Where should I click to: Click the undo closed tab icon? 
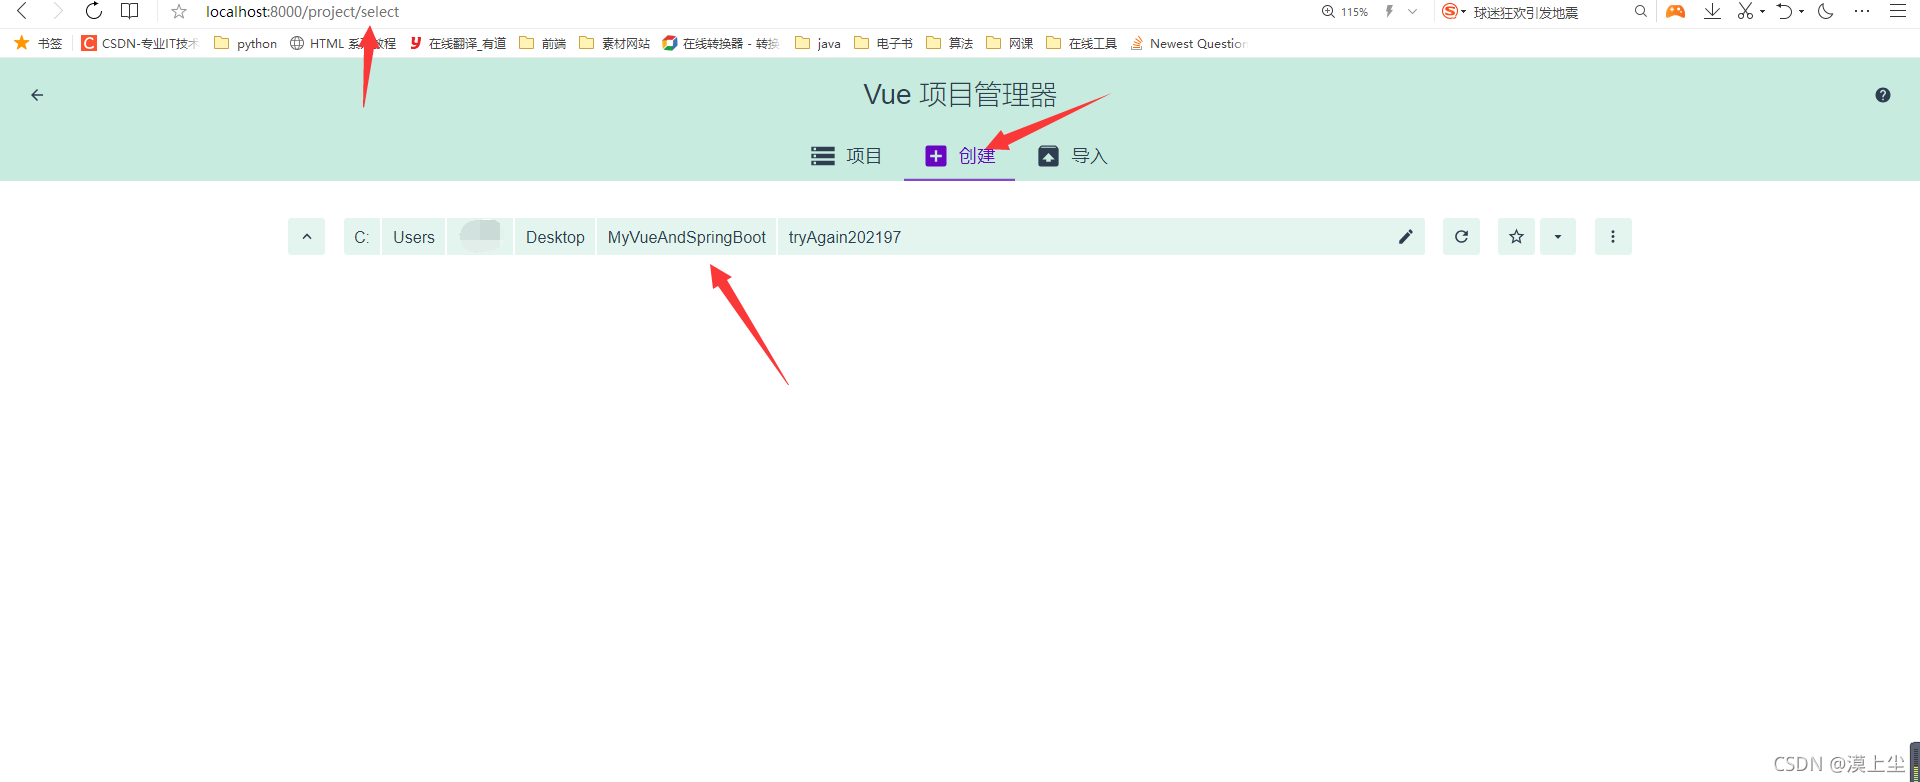1784,11
